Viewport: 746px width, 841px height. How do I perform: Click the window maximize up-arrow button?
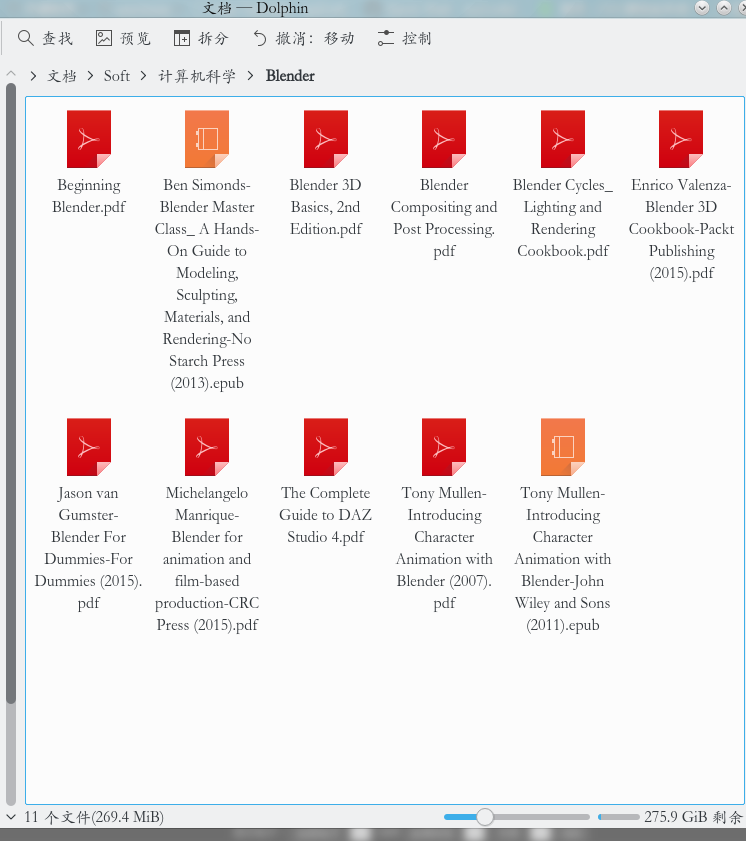[x=724, y=8]
